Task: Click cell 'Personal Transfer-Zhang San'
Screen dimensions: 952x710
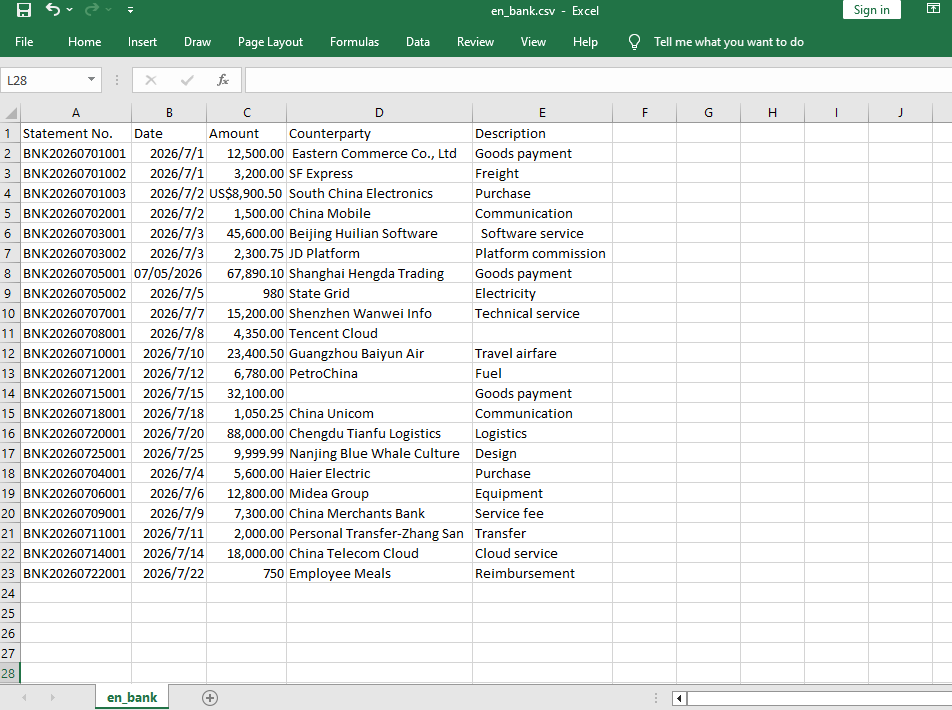Action: pos(379,534)
